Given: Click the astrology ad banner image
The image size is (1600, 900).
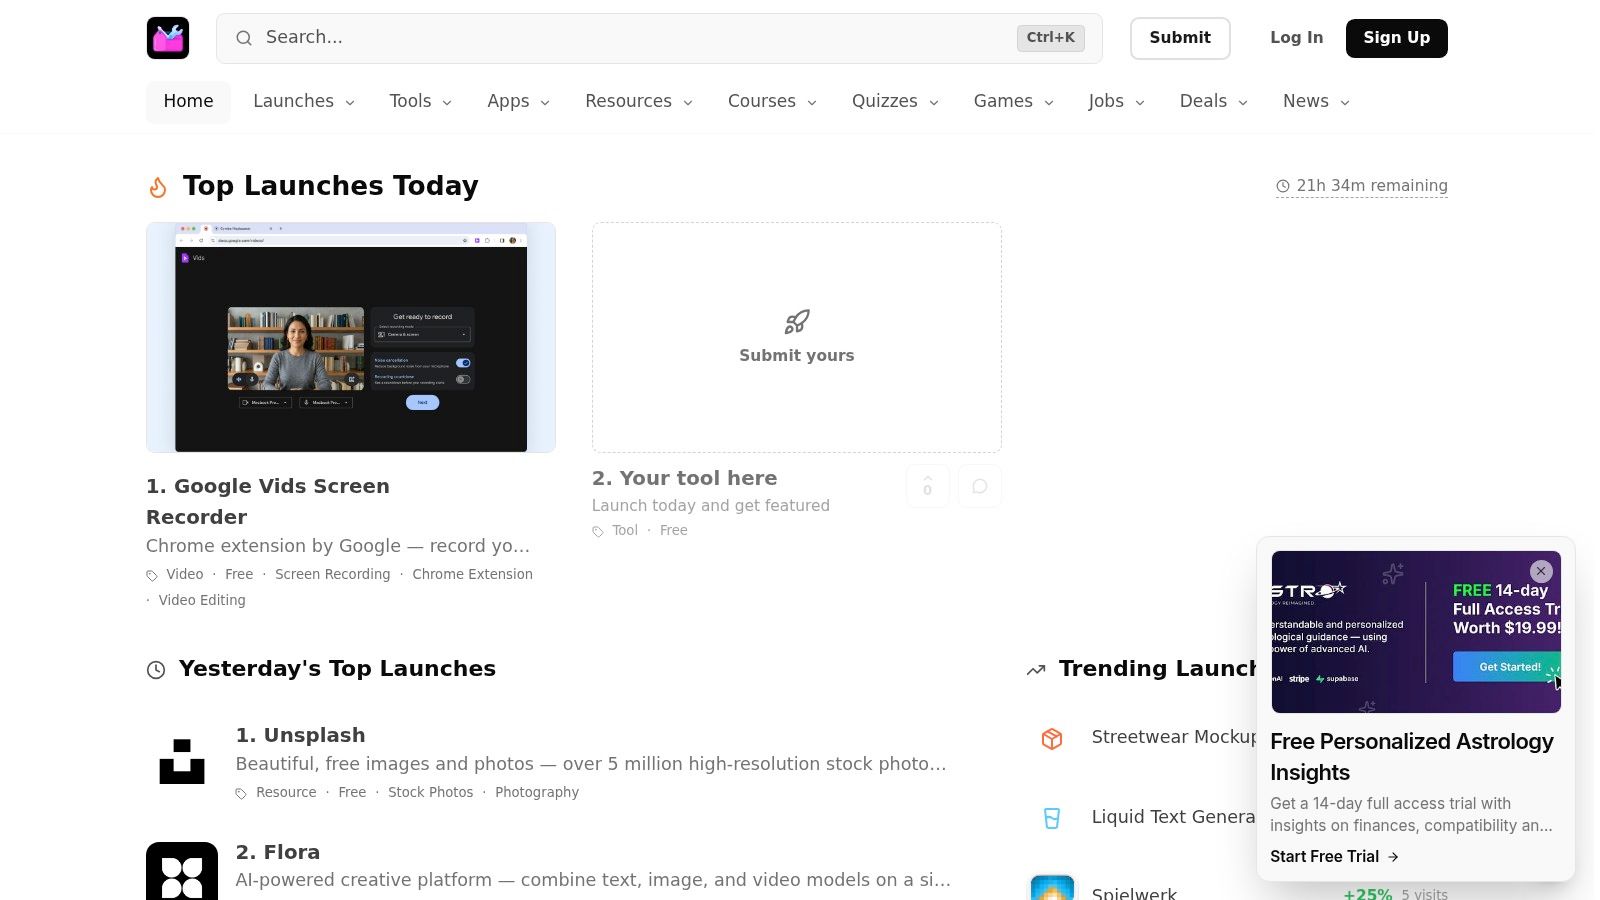Looking at the screenshot, I should pos(1416,632).
